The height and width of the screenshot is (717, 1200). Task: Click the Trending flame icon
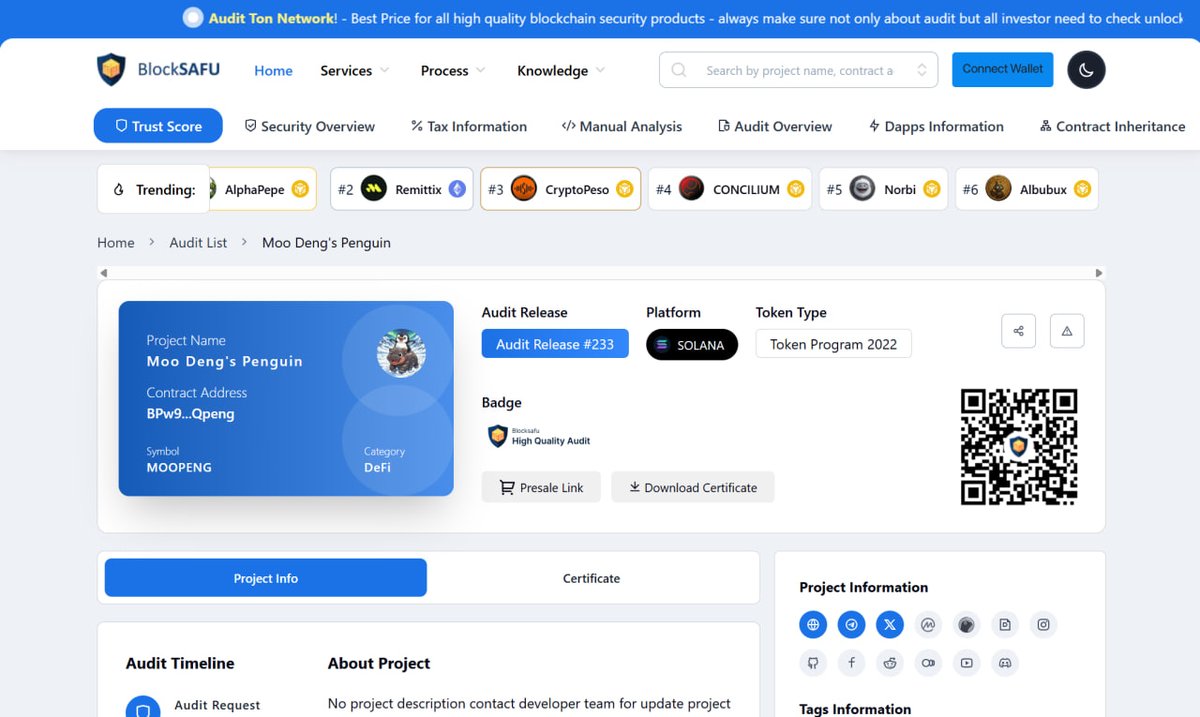[x=119, y=190]
